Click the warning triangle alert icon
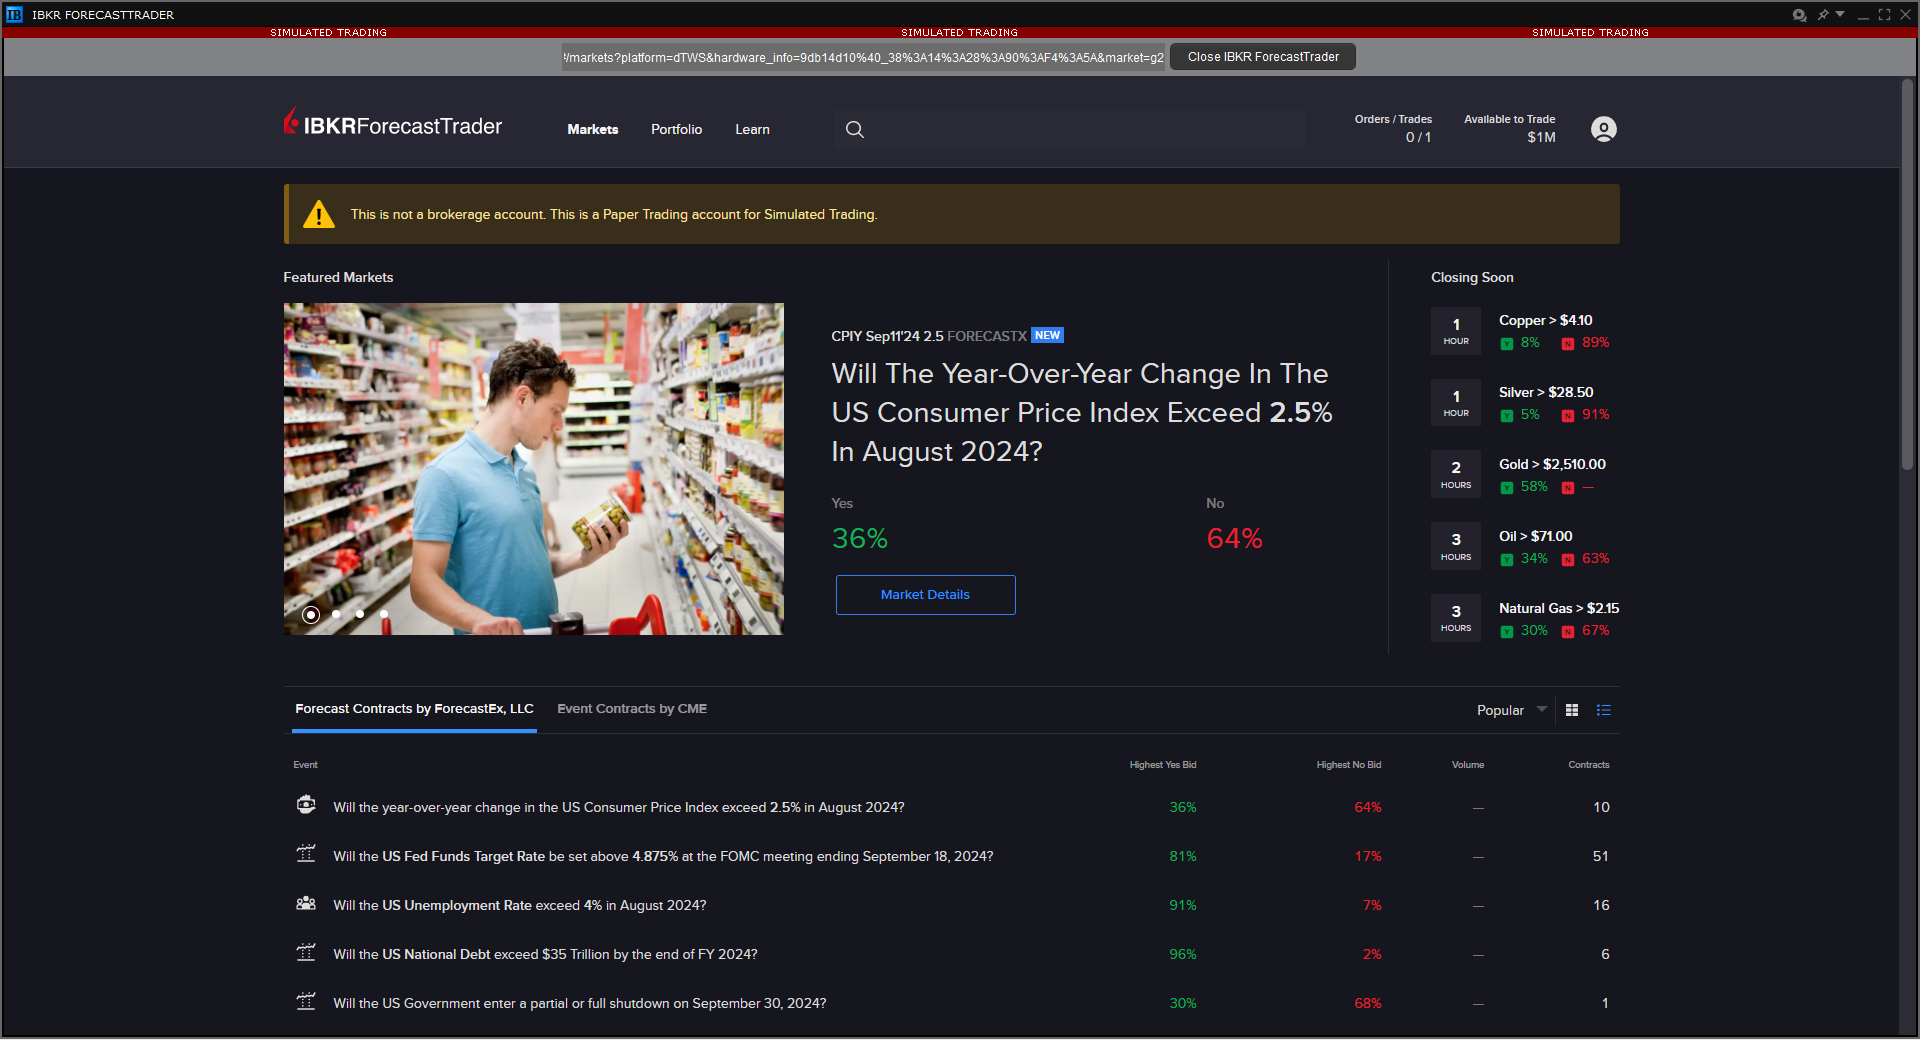Viewport: 1920px width, 1040px height. (x=318, y=214)
